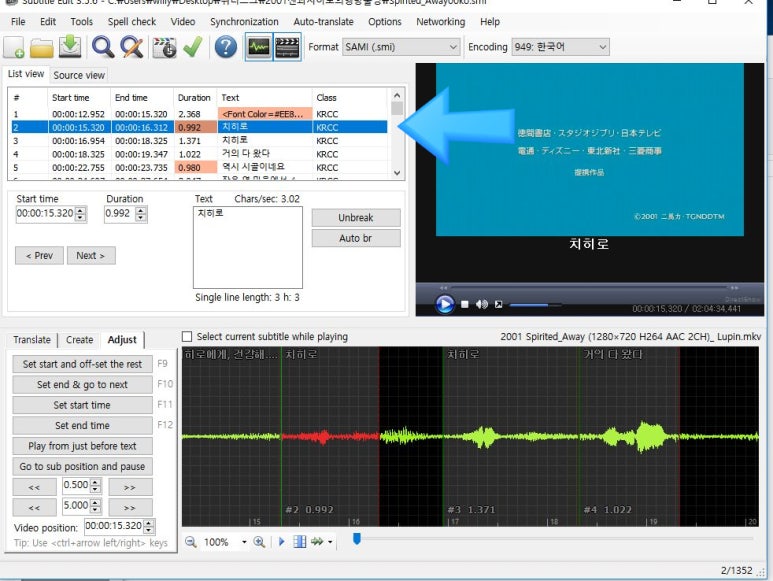Click Set start and off-set the rest
Viewport: 773px width, 581px height.
pyautogui.click(x=82, y=364)
